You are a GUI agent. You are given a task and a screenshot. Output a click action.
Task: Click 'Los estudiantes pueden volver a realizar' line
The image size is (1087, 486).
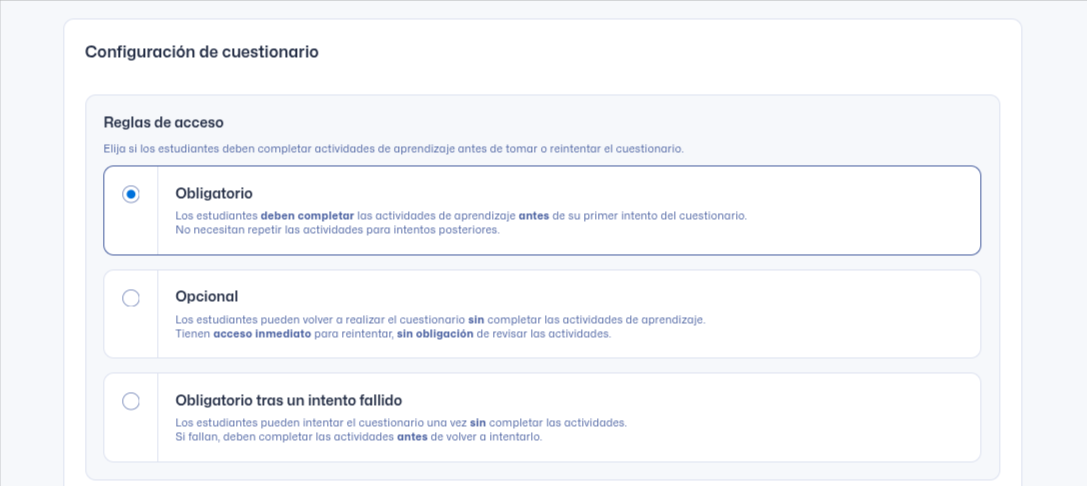click(x=320, y=320)
